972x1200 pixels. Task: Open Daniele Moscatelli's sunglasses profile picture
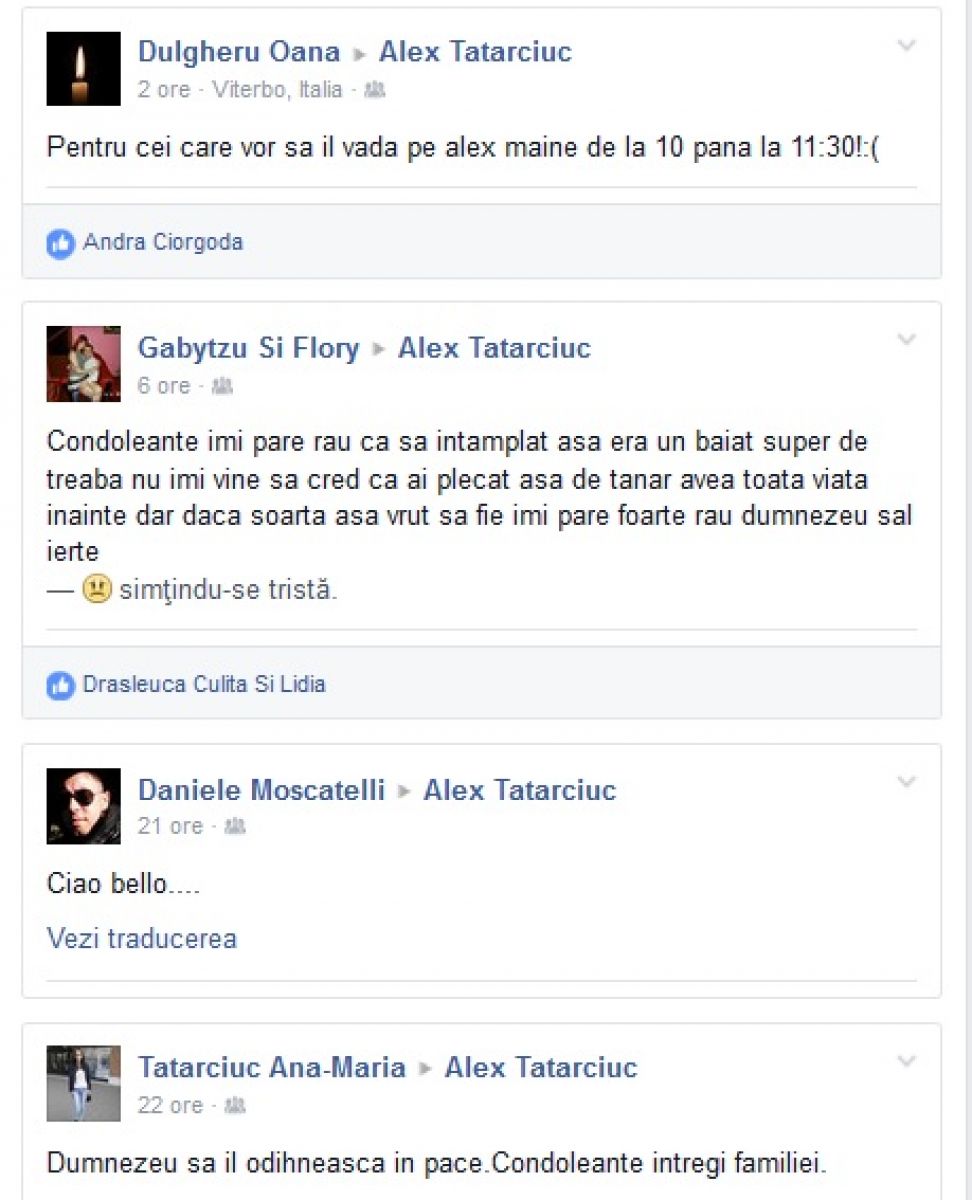click(x=83, y=806)
